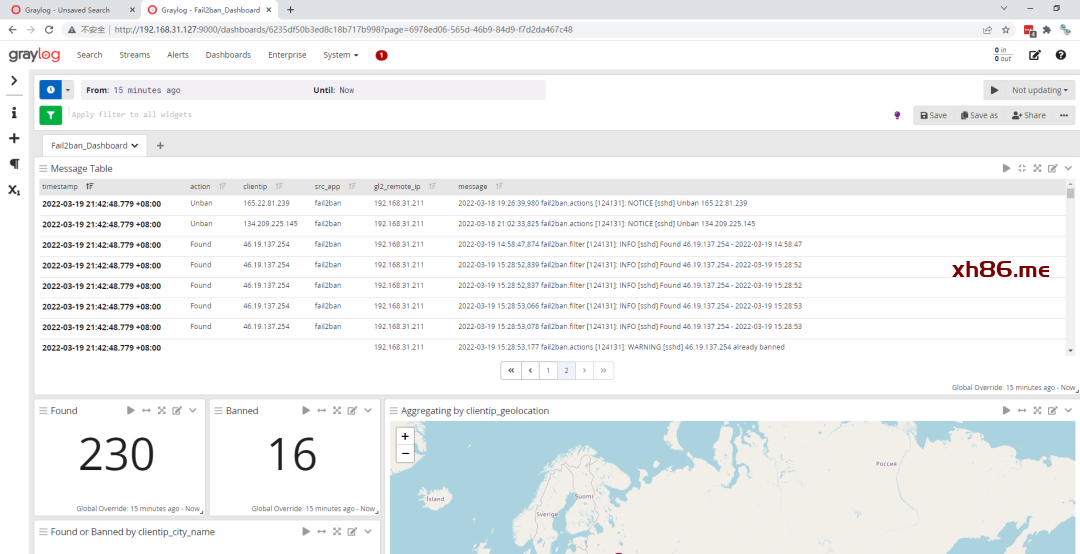This screenshot has width=1080, height=554.
Task: Edit the Message Table widget
Action: click(1052, 169)
